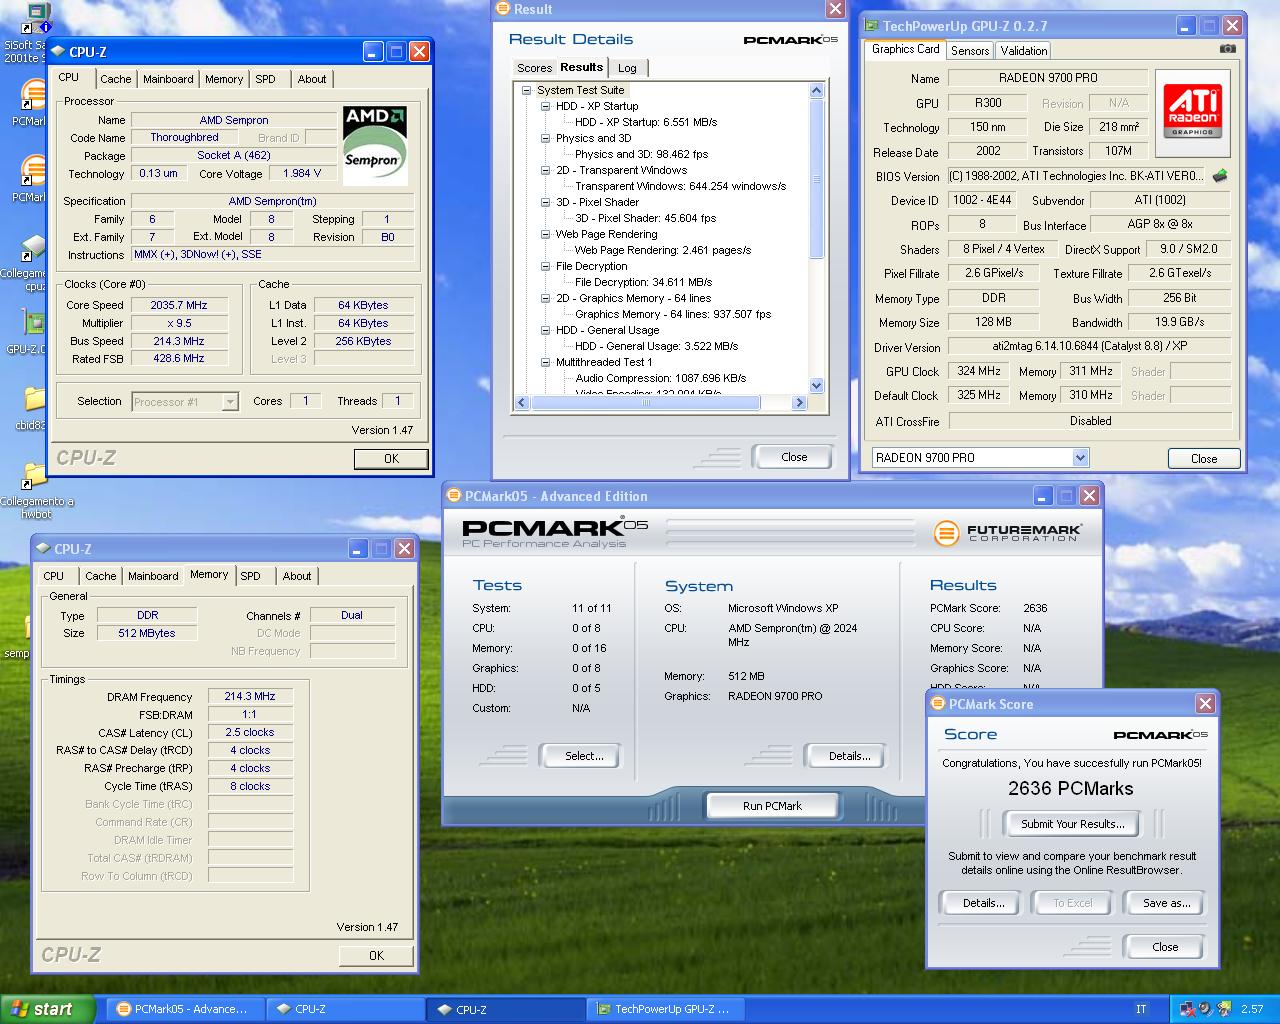This screenshot has width=1280, height=1024.
Task: Click the BIOS save chip icon in GPU-Z
Action: [x=1220, y=176]
